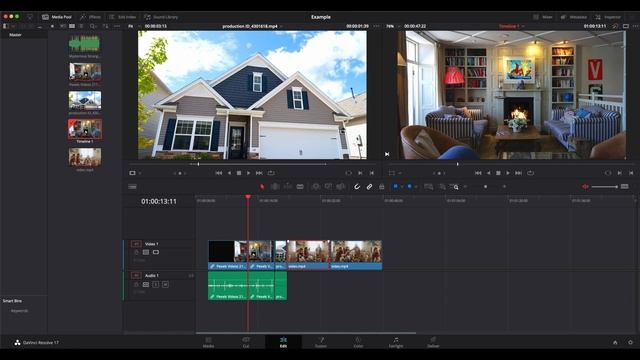Select the house exterior clip thumbnail in media pool
The image size is (640, 360).
[x=85, y=100]
